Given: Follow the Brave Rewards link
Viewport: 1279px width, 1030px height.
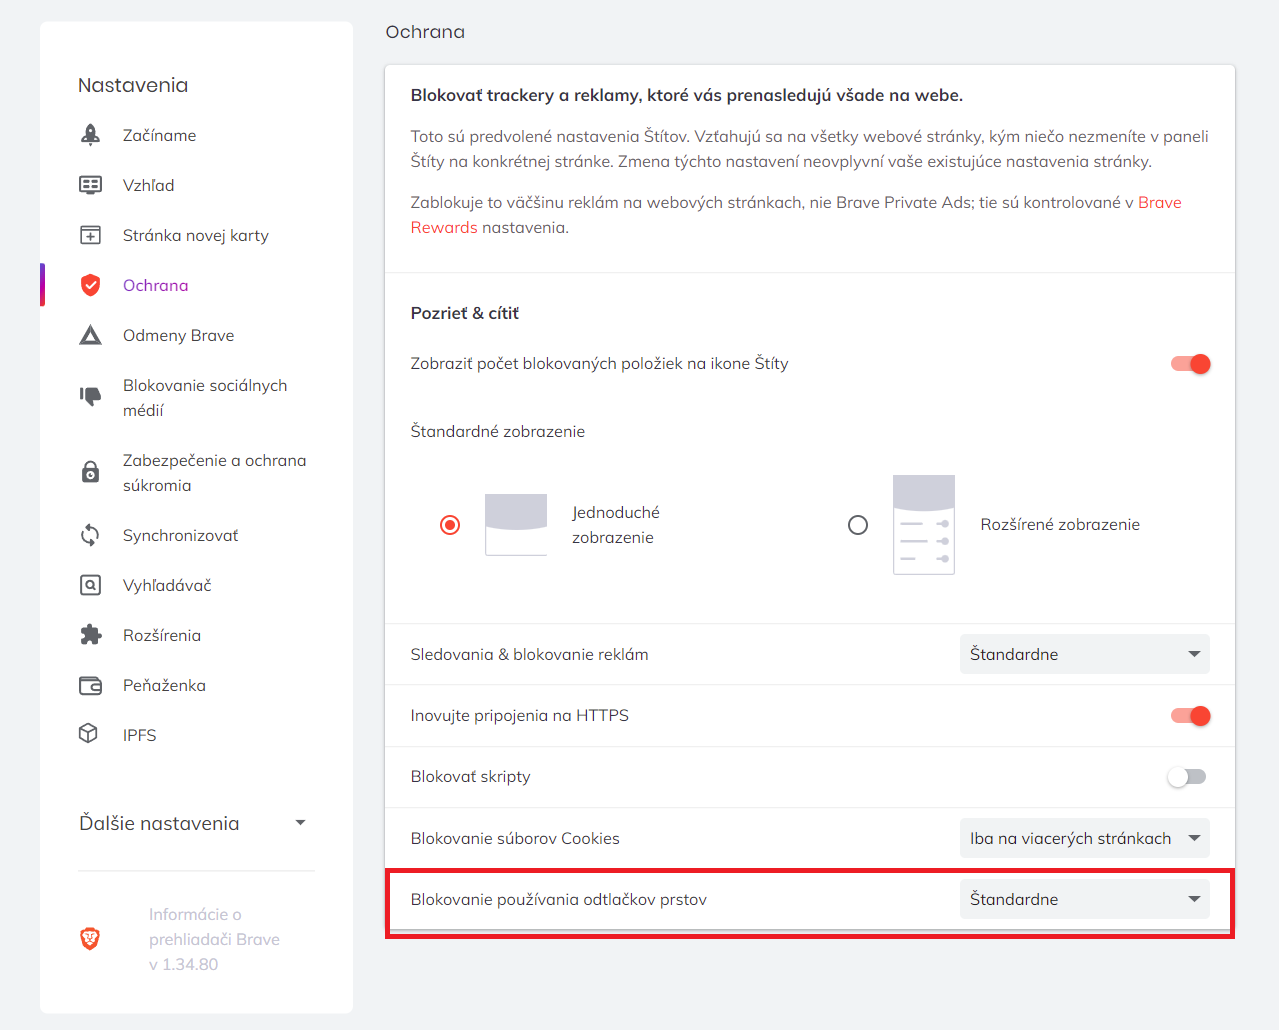Looking at the screenshot, I should 1159,203.
